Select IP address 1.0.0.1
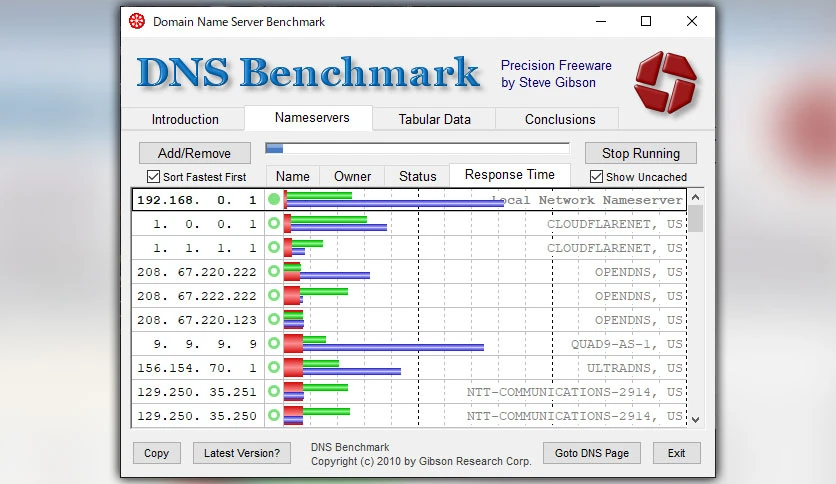Screen dimensions: 836x484 tap(205, 224)
